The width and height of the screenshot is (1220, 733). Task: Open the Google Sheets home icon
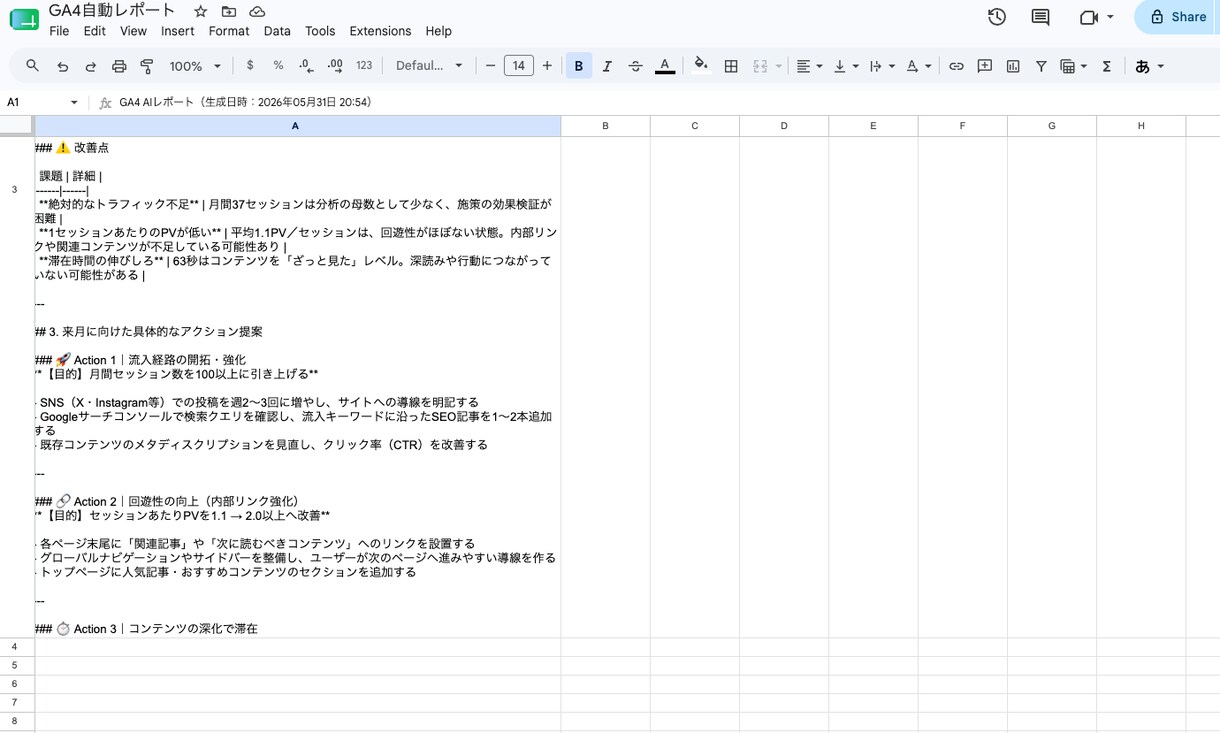(x=24, y=20)
